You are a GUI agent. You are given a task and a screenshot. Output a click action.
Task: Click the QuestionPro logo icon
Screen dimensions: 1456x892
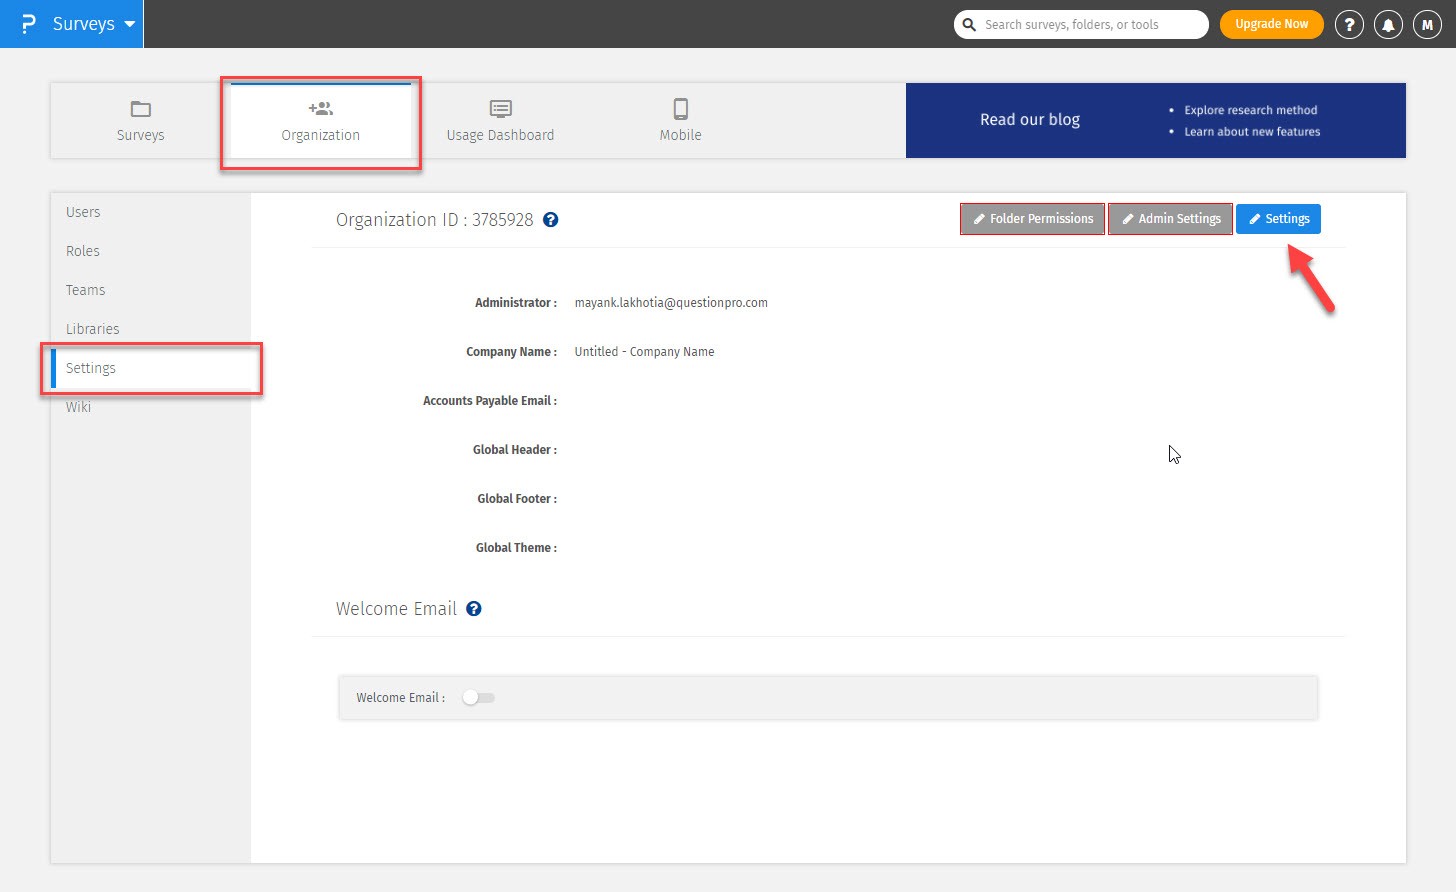[x=28, y=24]
